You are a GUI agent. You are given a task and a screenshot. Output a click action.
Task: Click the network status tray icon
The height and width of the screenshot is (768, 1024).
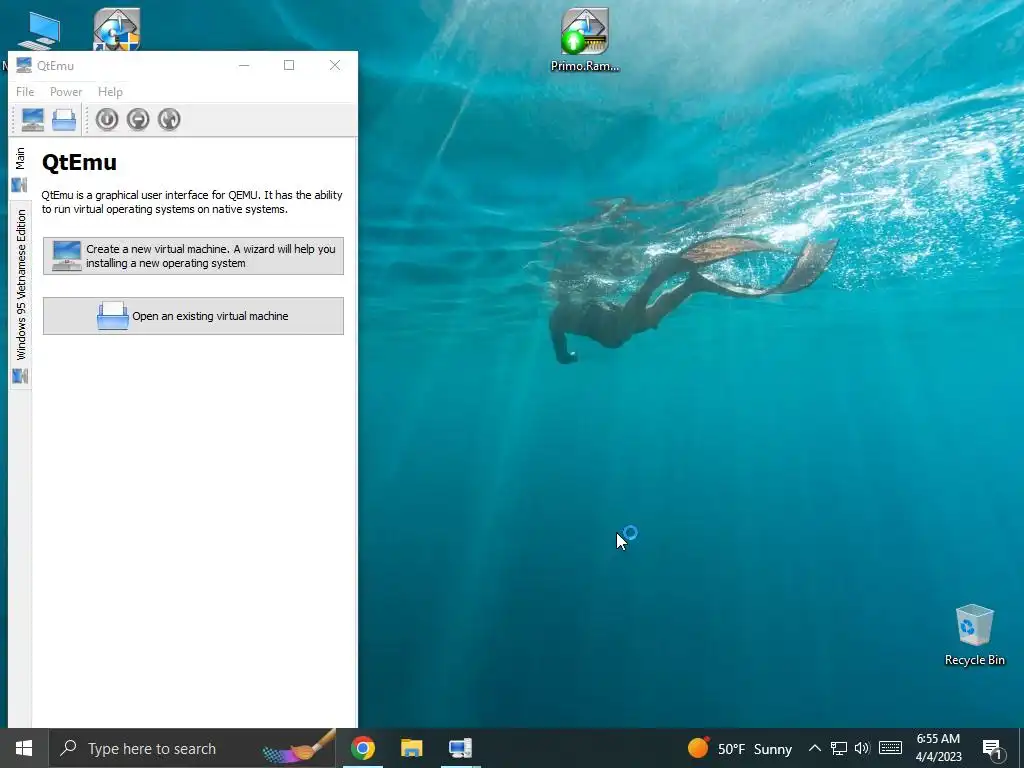pos(839,748)
